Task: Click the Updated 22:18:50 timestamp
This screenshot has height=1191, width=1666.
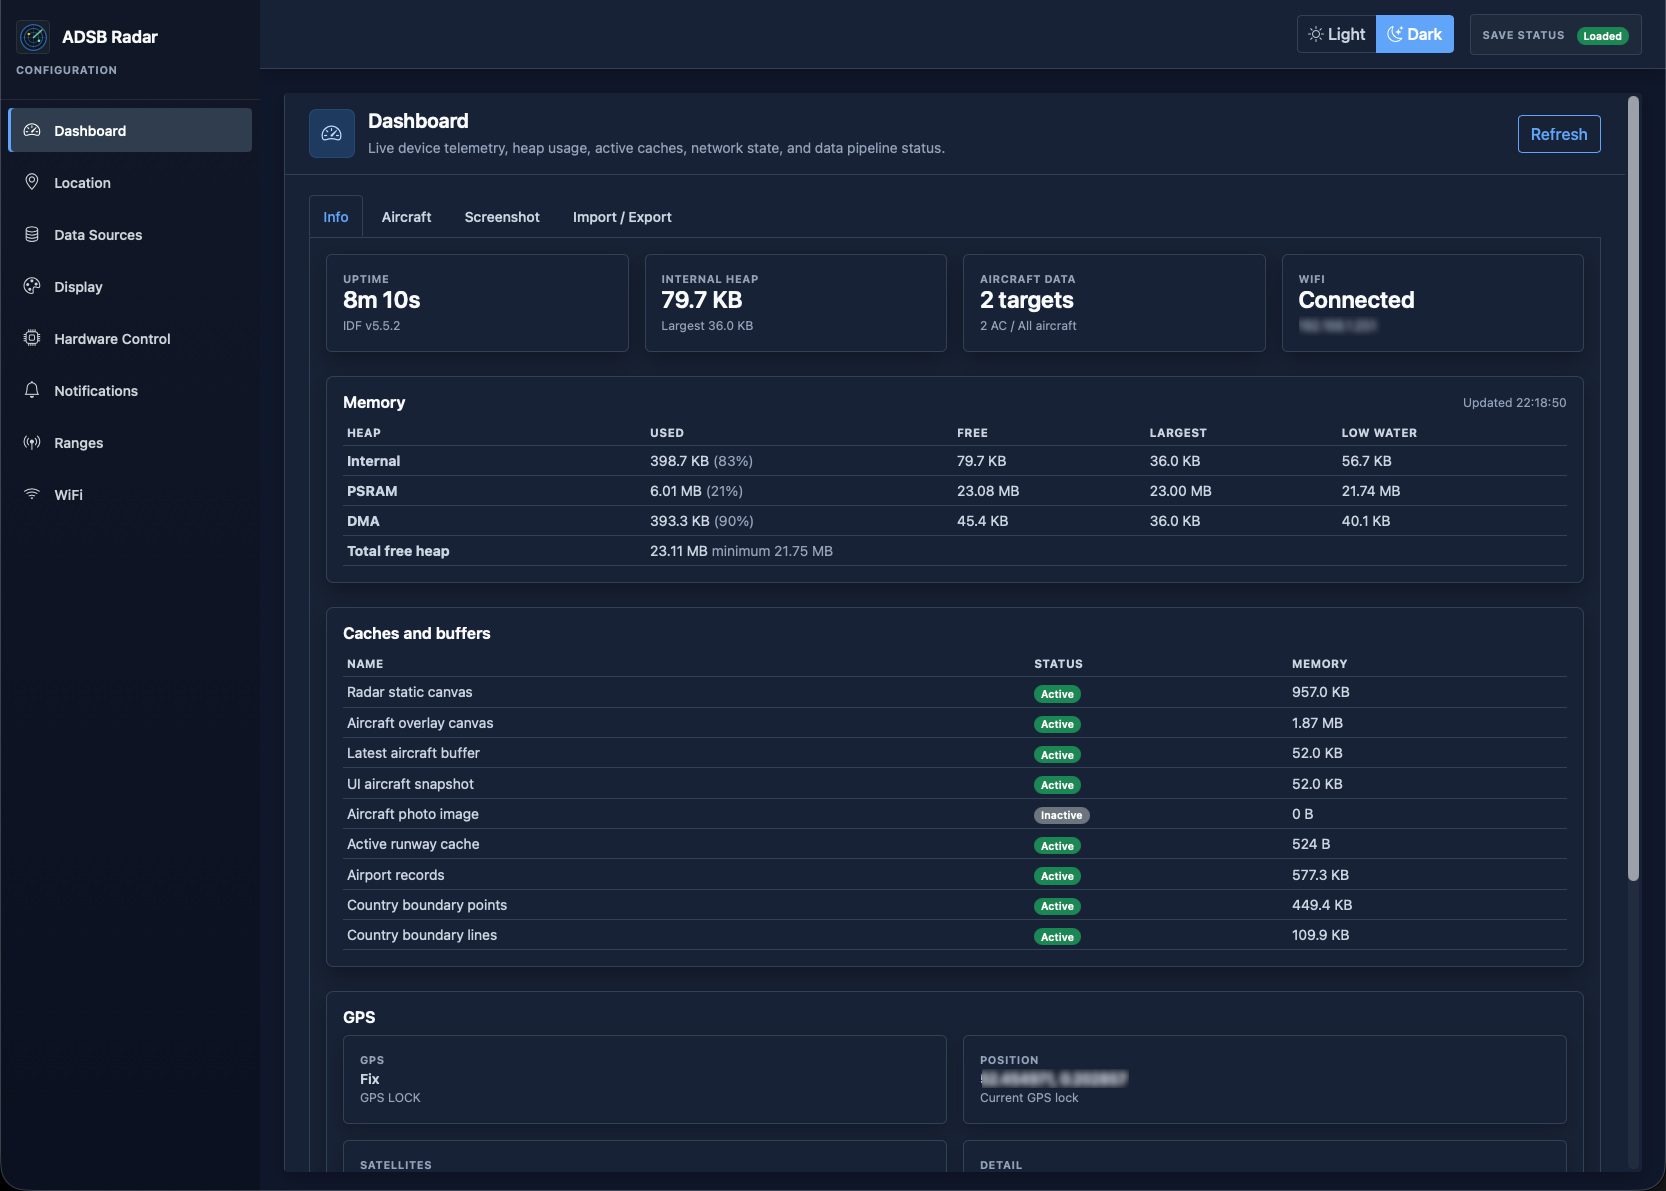Action: [x=1514, y=403]
